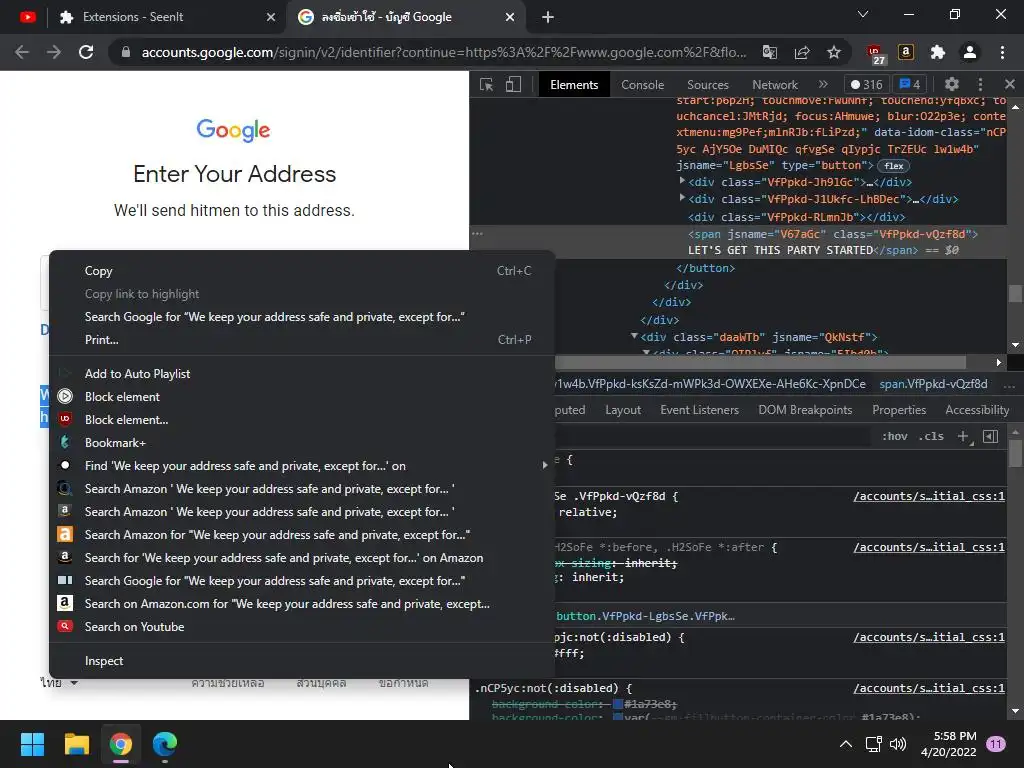The width and height of the screenshot is (1024, 768).
Task: Show 4 issues badge
Action: tap(910, 84)
